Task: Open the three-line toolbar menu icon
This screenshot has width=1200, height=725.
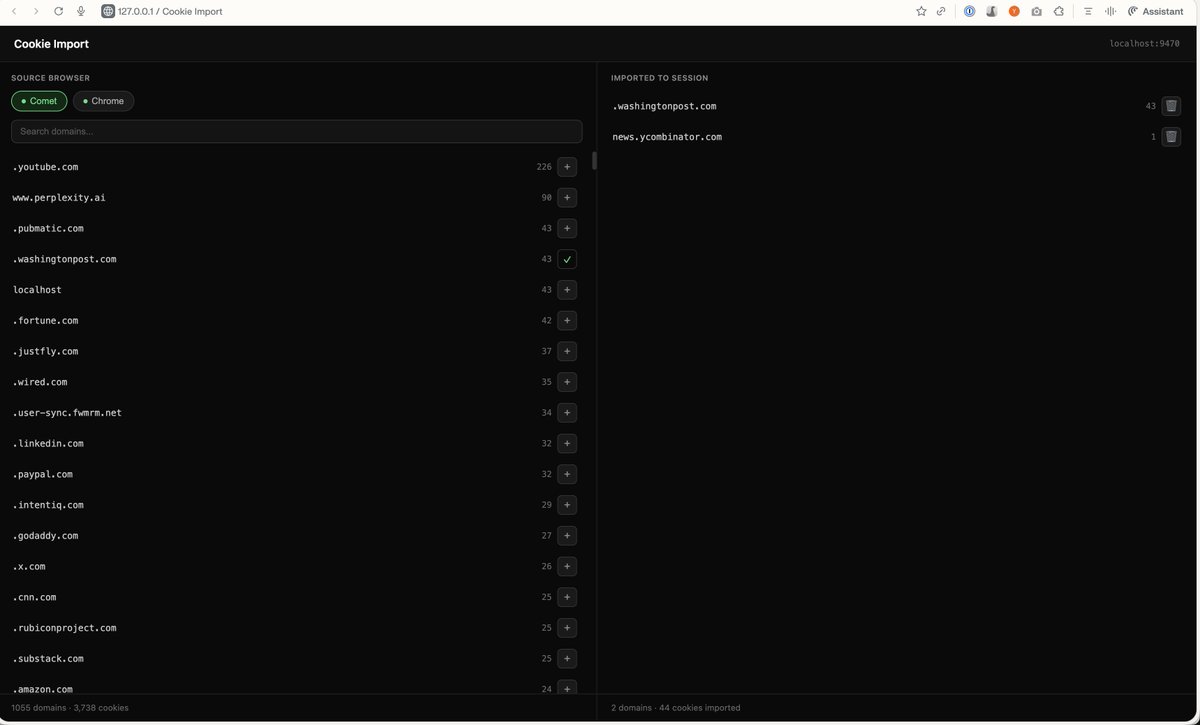Action: 1088,11
